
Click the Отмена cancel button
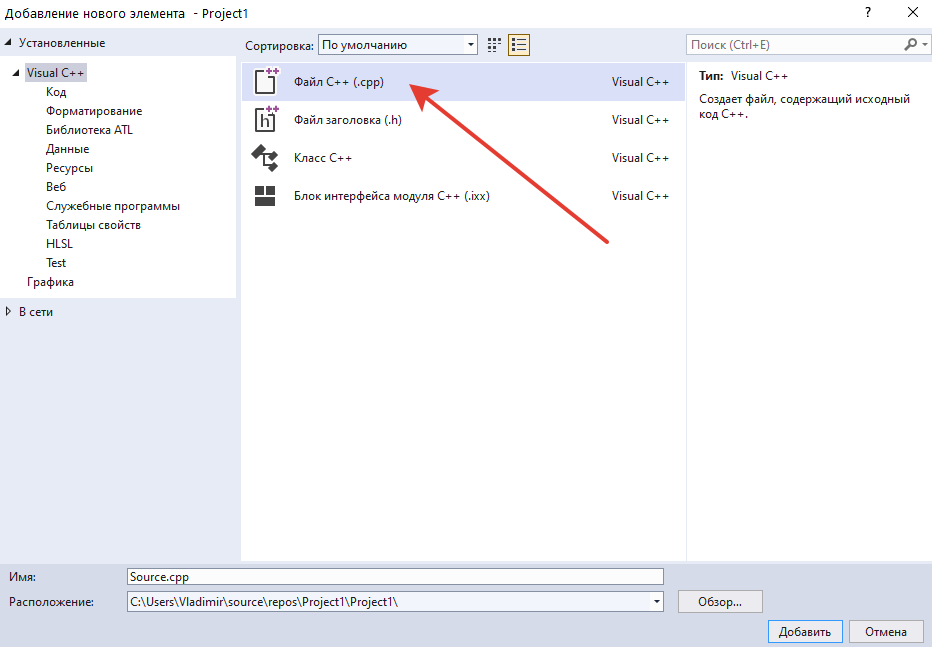coord(886,632)
